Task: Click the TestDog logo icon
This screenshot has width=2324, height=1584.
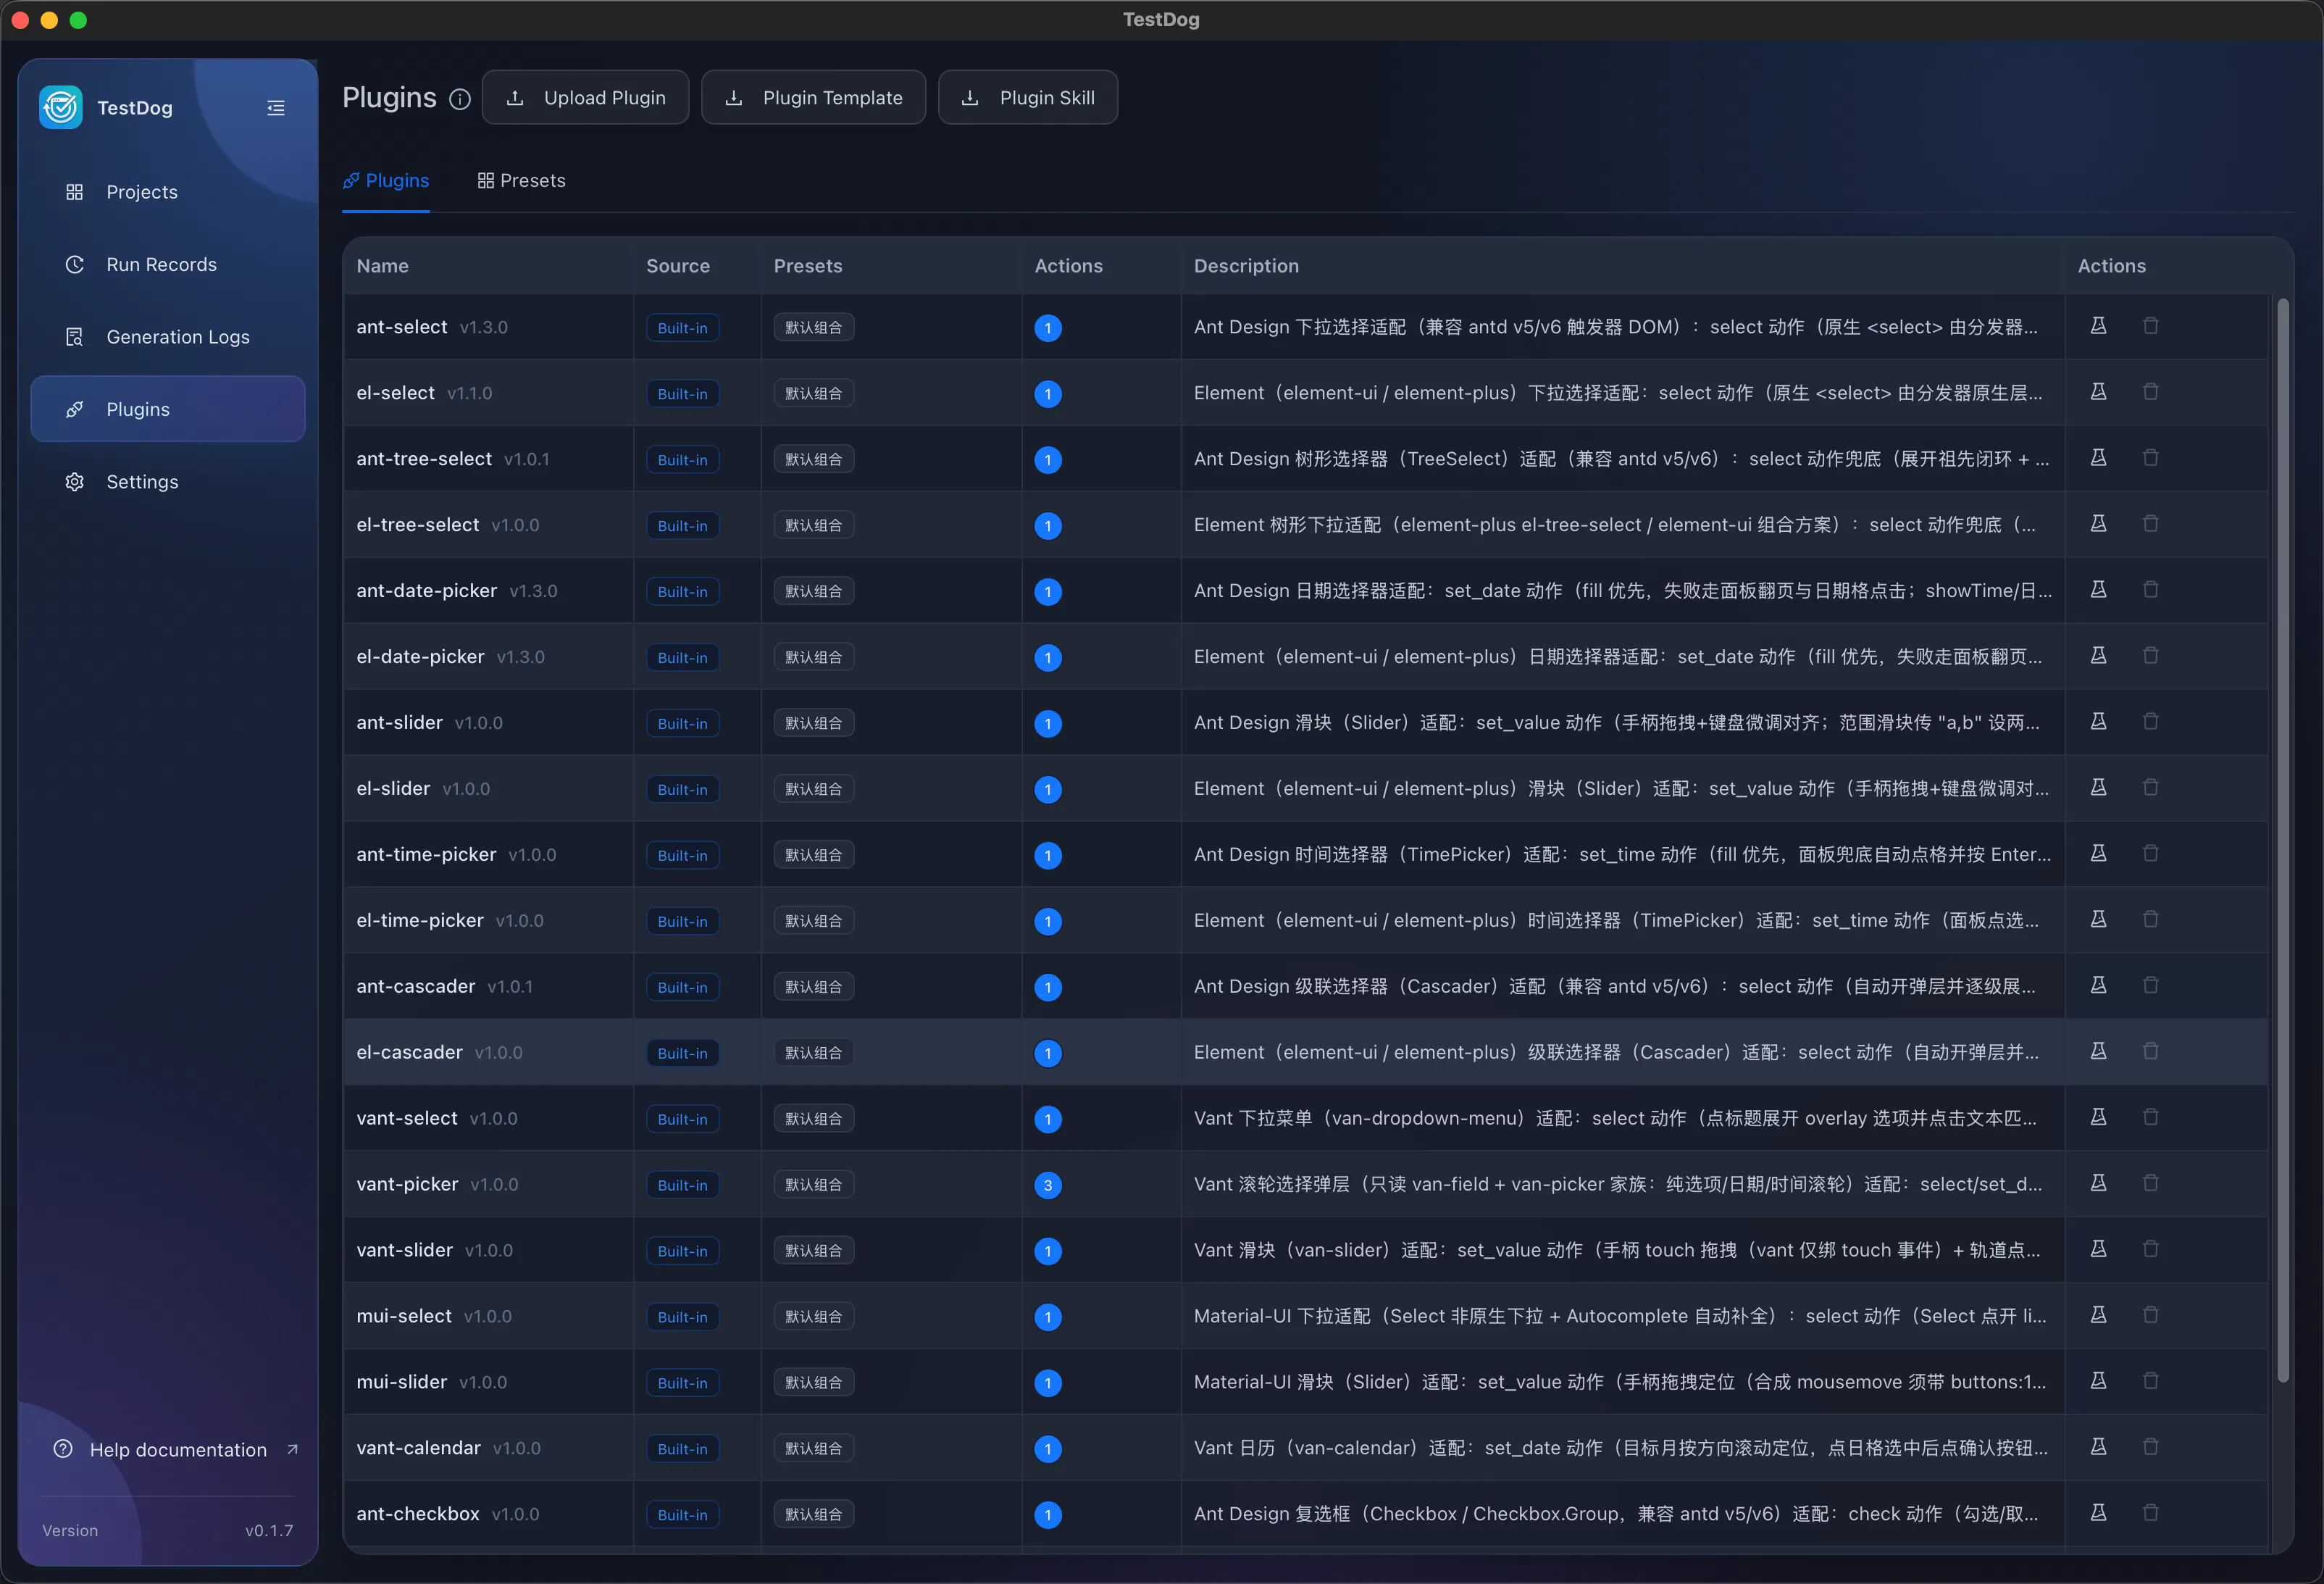Action: tap(61, 107)
